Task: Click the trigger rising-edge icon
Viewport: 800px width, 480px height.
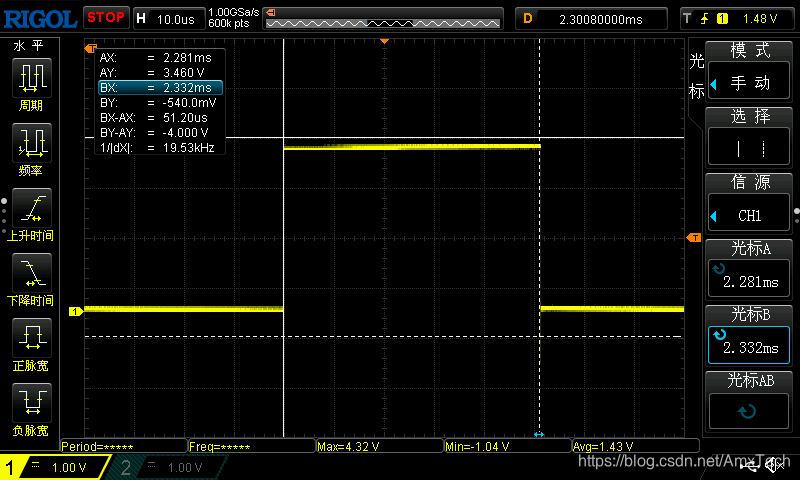Action: coord(705,19)
